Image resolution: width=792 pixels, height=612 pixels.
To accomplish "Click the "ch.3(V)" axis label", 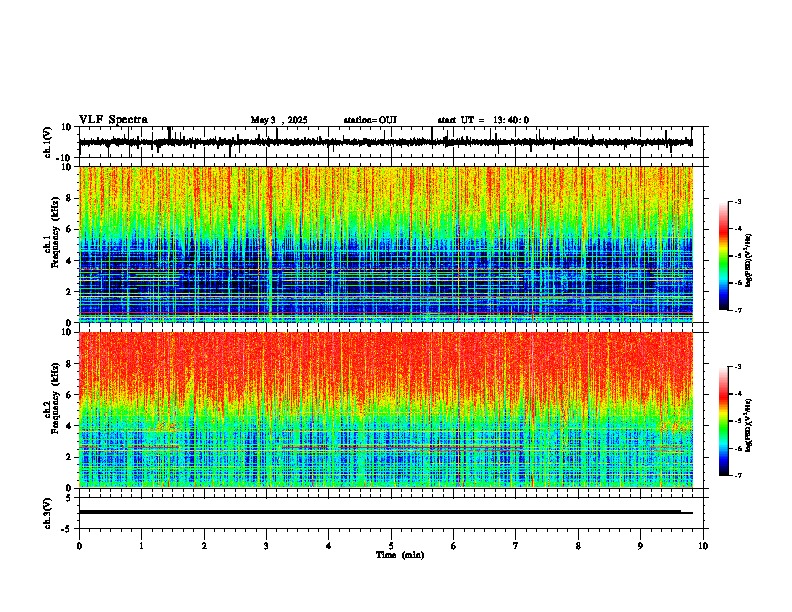I will tap(48, 513).
